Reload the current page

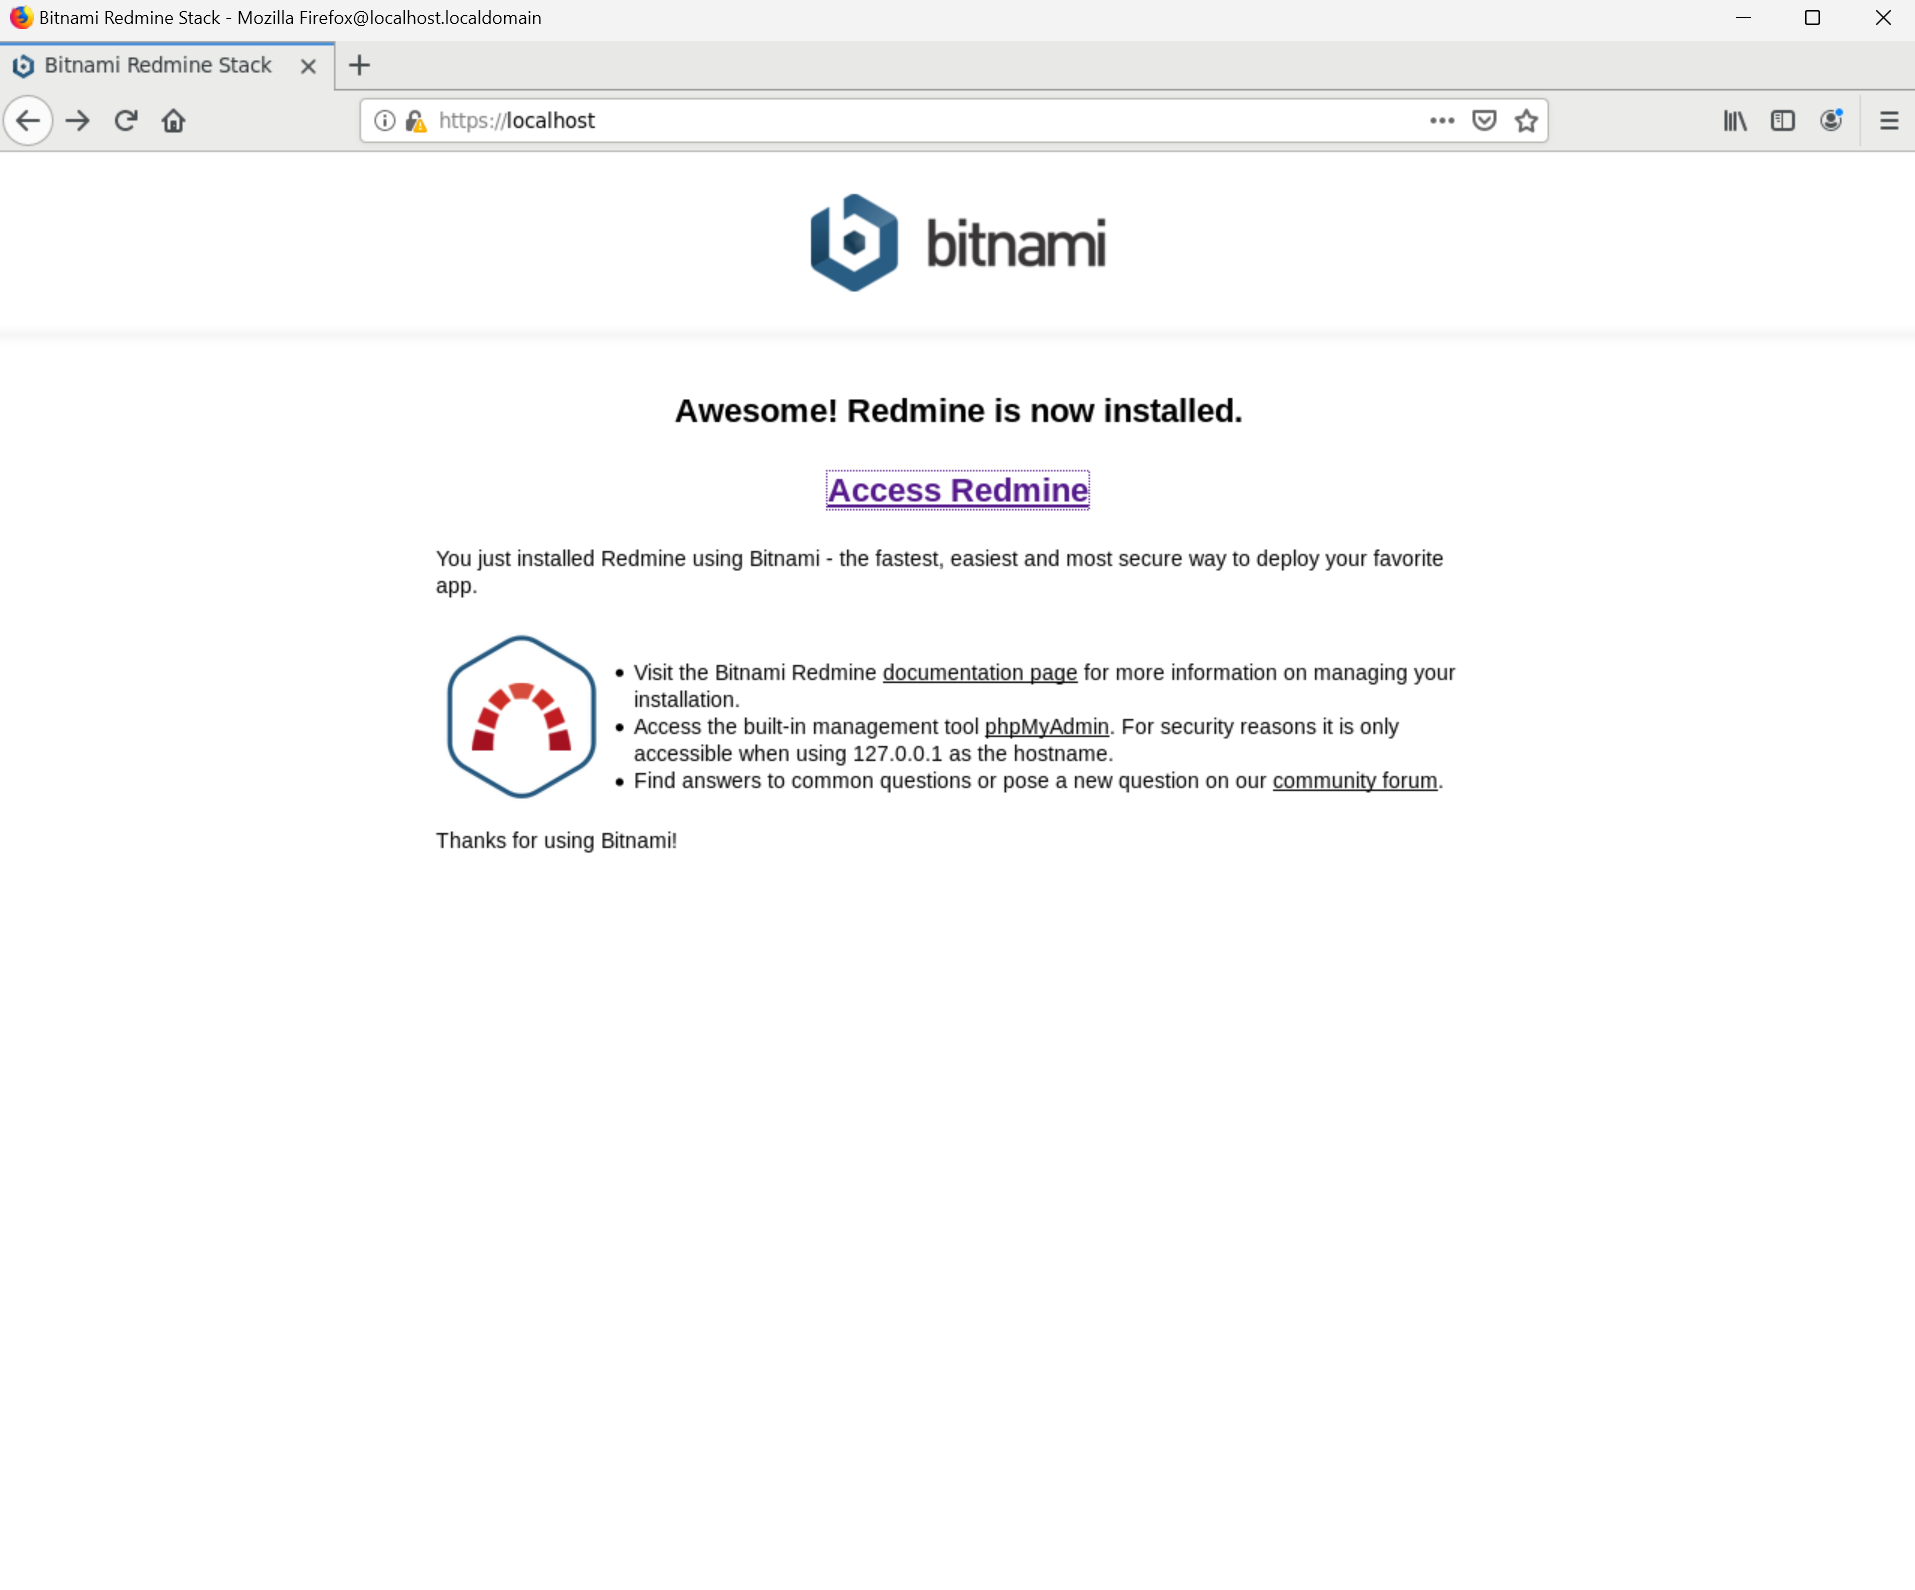[125, 121]
